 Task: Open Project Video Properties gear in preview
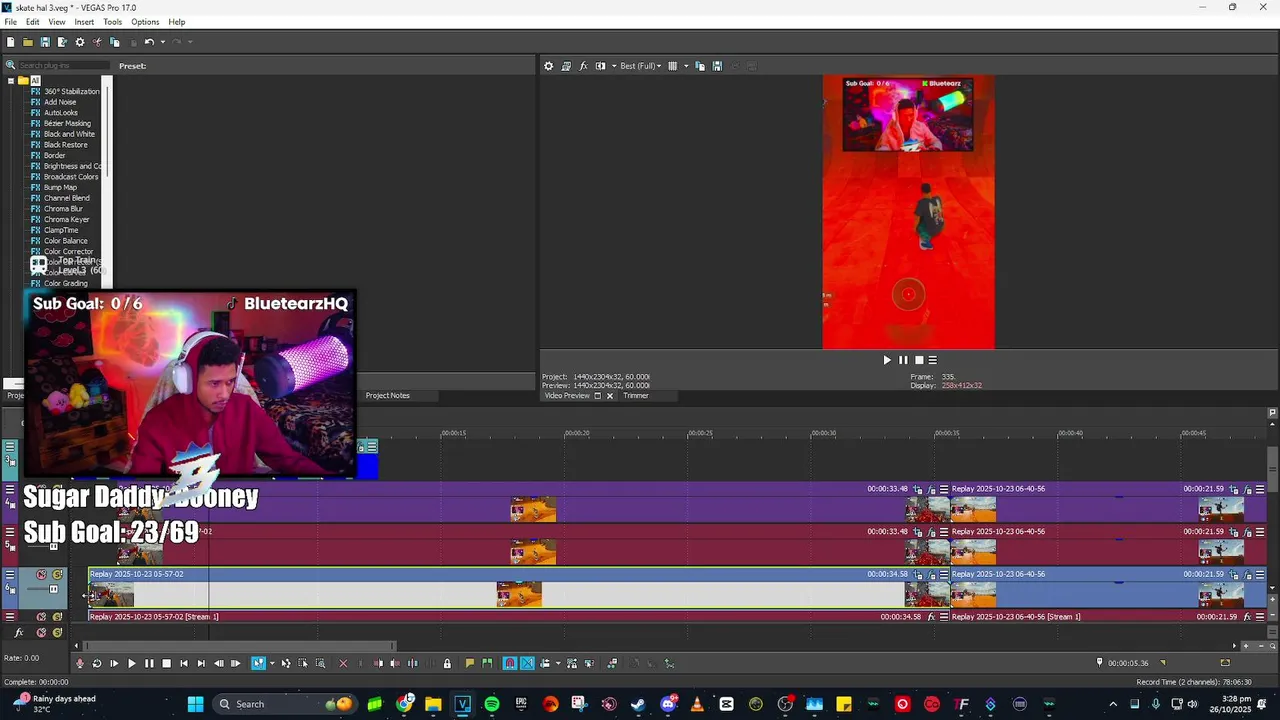pyautogui.click(x=549, y=66)
